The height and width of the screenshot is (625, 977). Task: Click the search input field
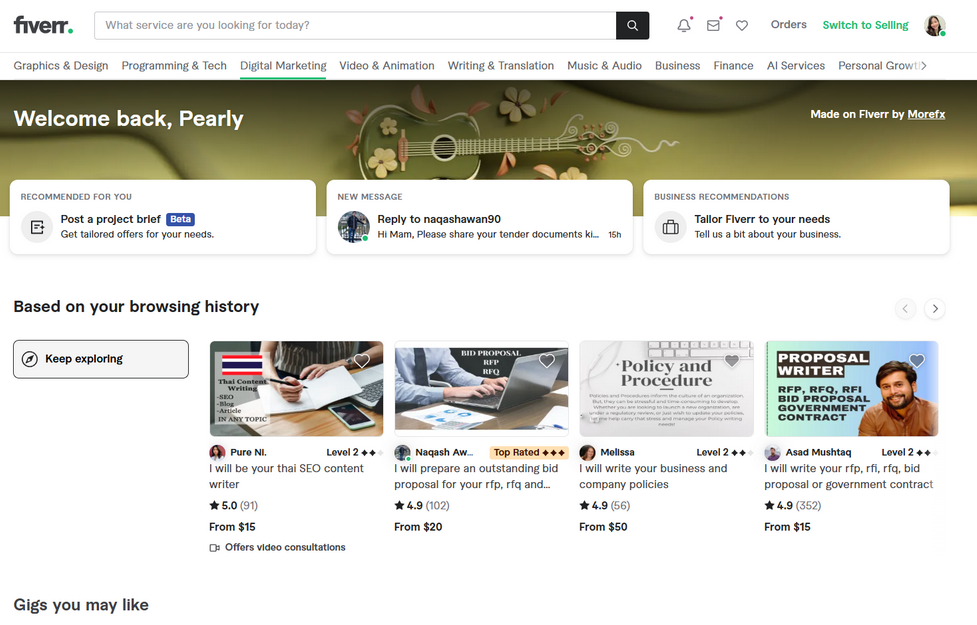tap(355, 26)
